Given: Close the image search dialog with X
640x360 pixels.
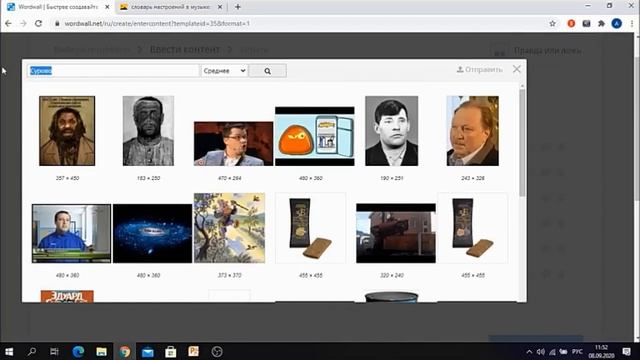Looking at the screenshot, I should coord(517,69).
